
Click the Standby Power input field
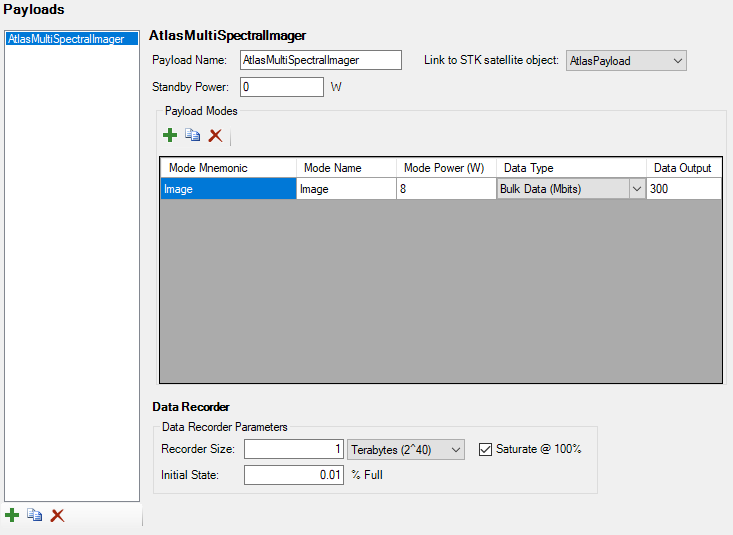[x=281, y=87]
